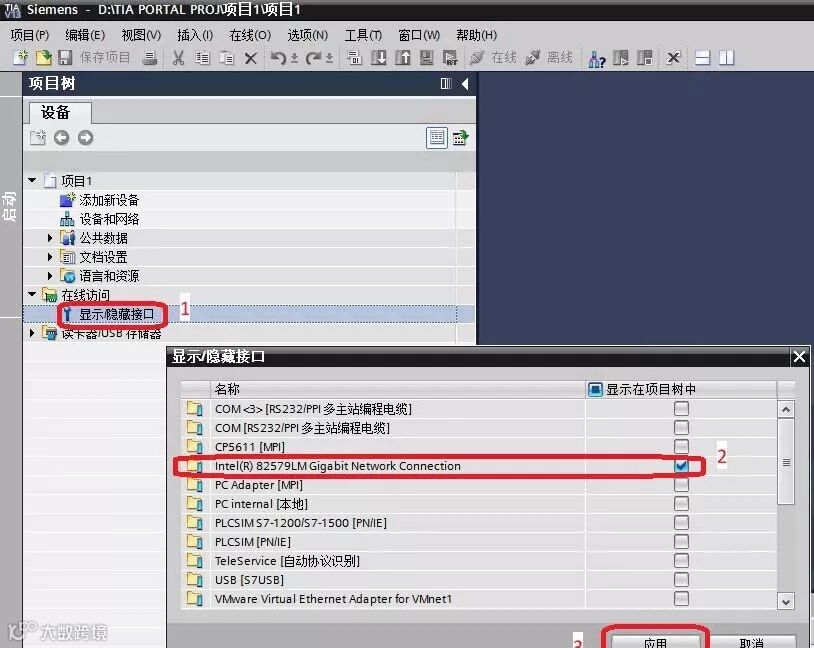The image size is (814, 648).
Task: Click the Start runtime RT icon
Action: 450,58
